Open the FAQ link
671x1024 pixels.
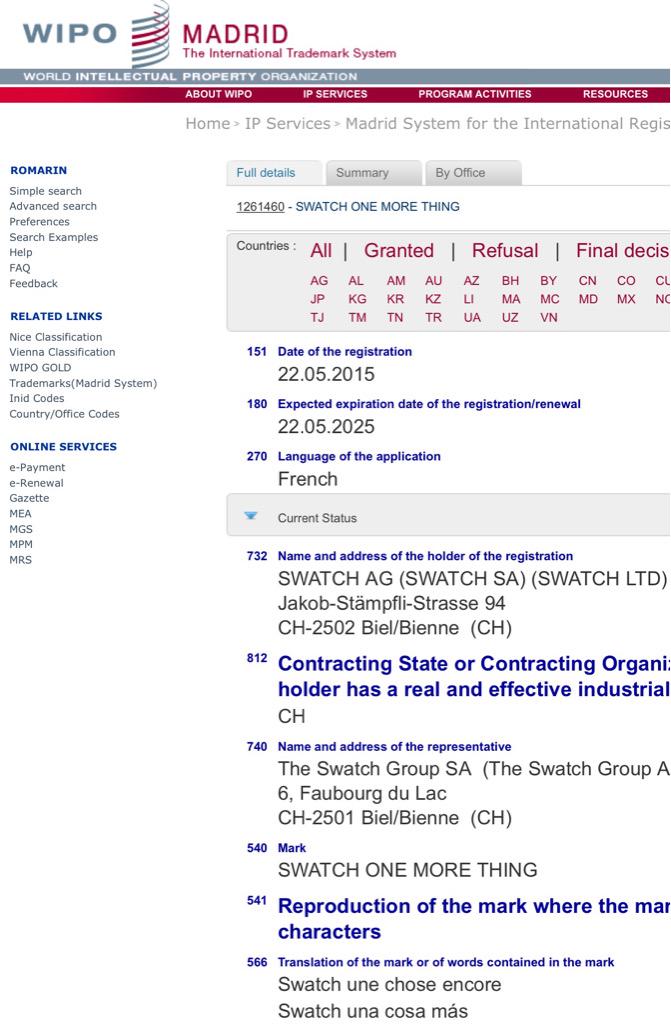(x=20, y=268)
